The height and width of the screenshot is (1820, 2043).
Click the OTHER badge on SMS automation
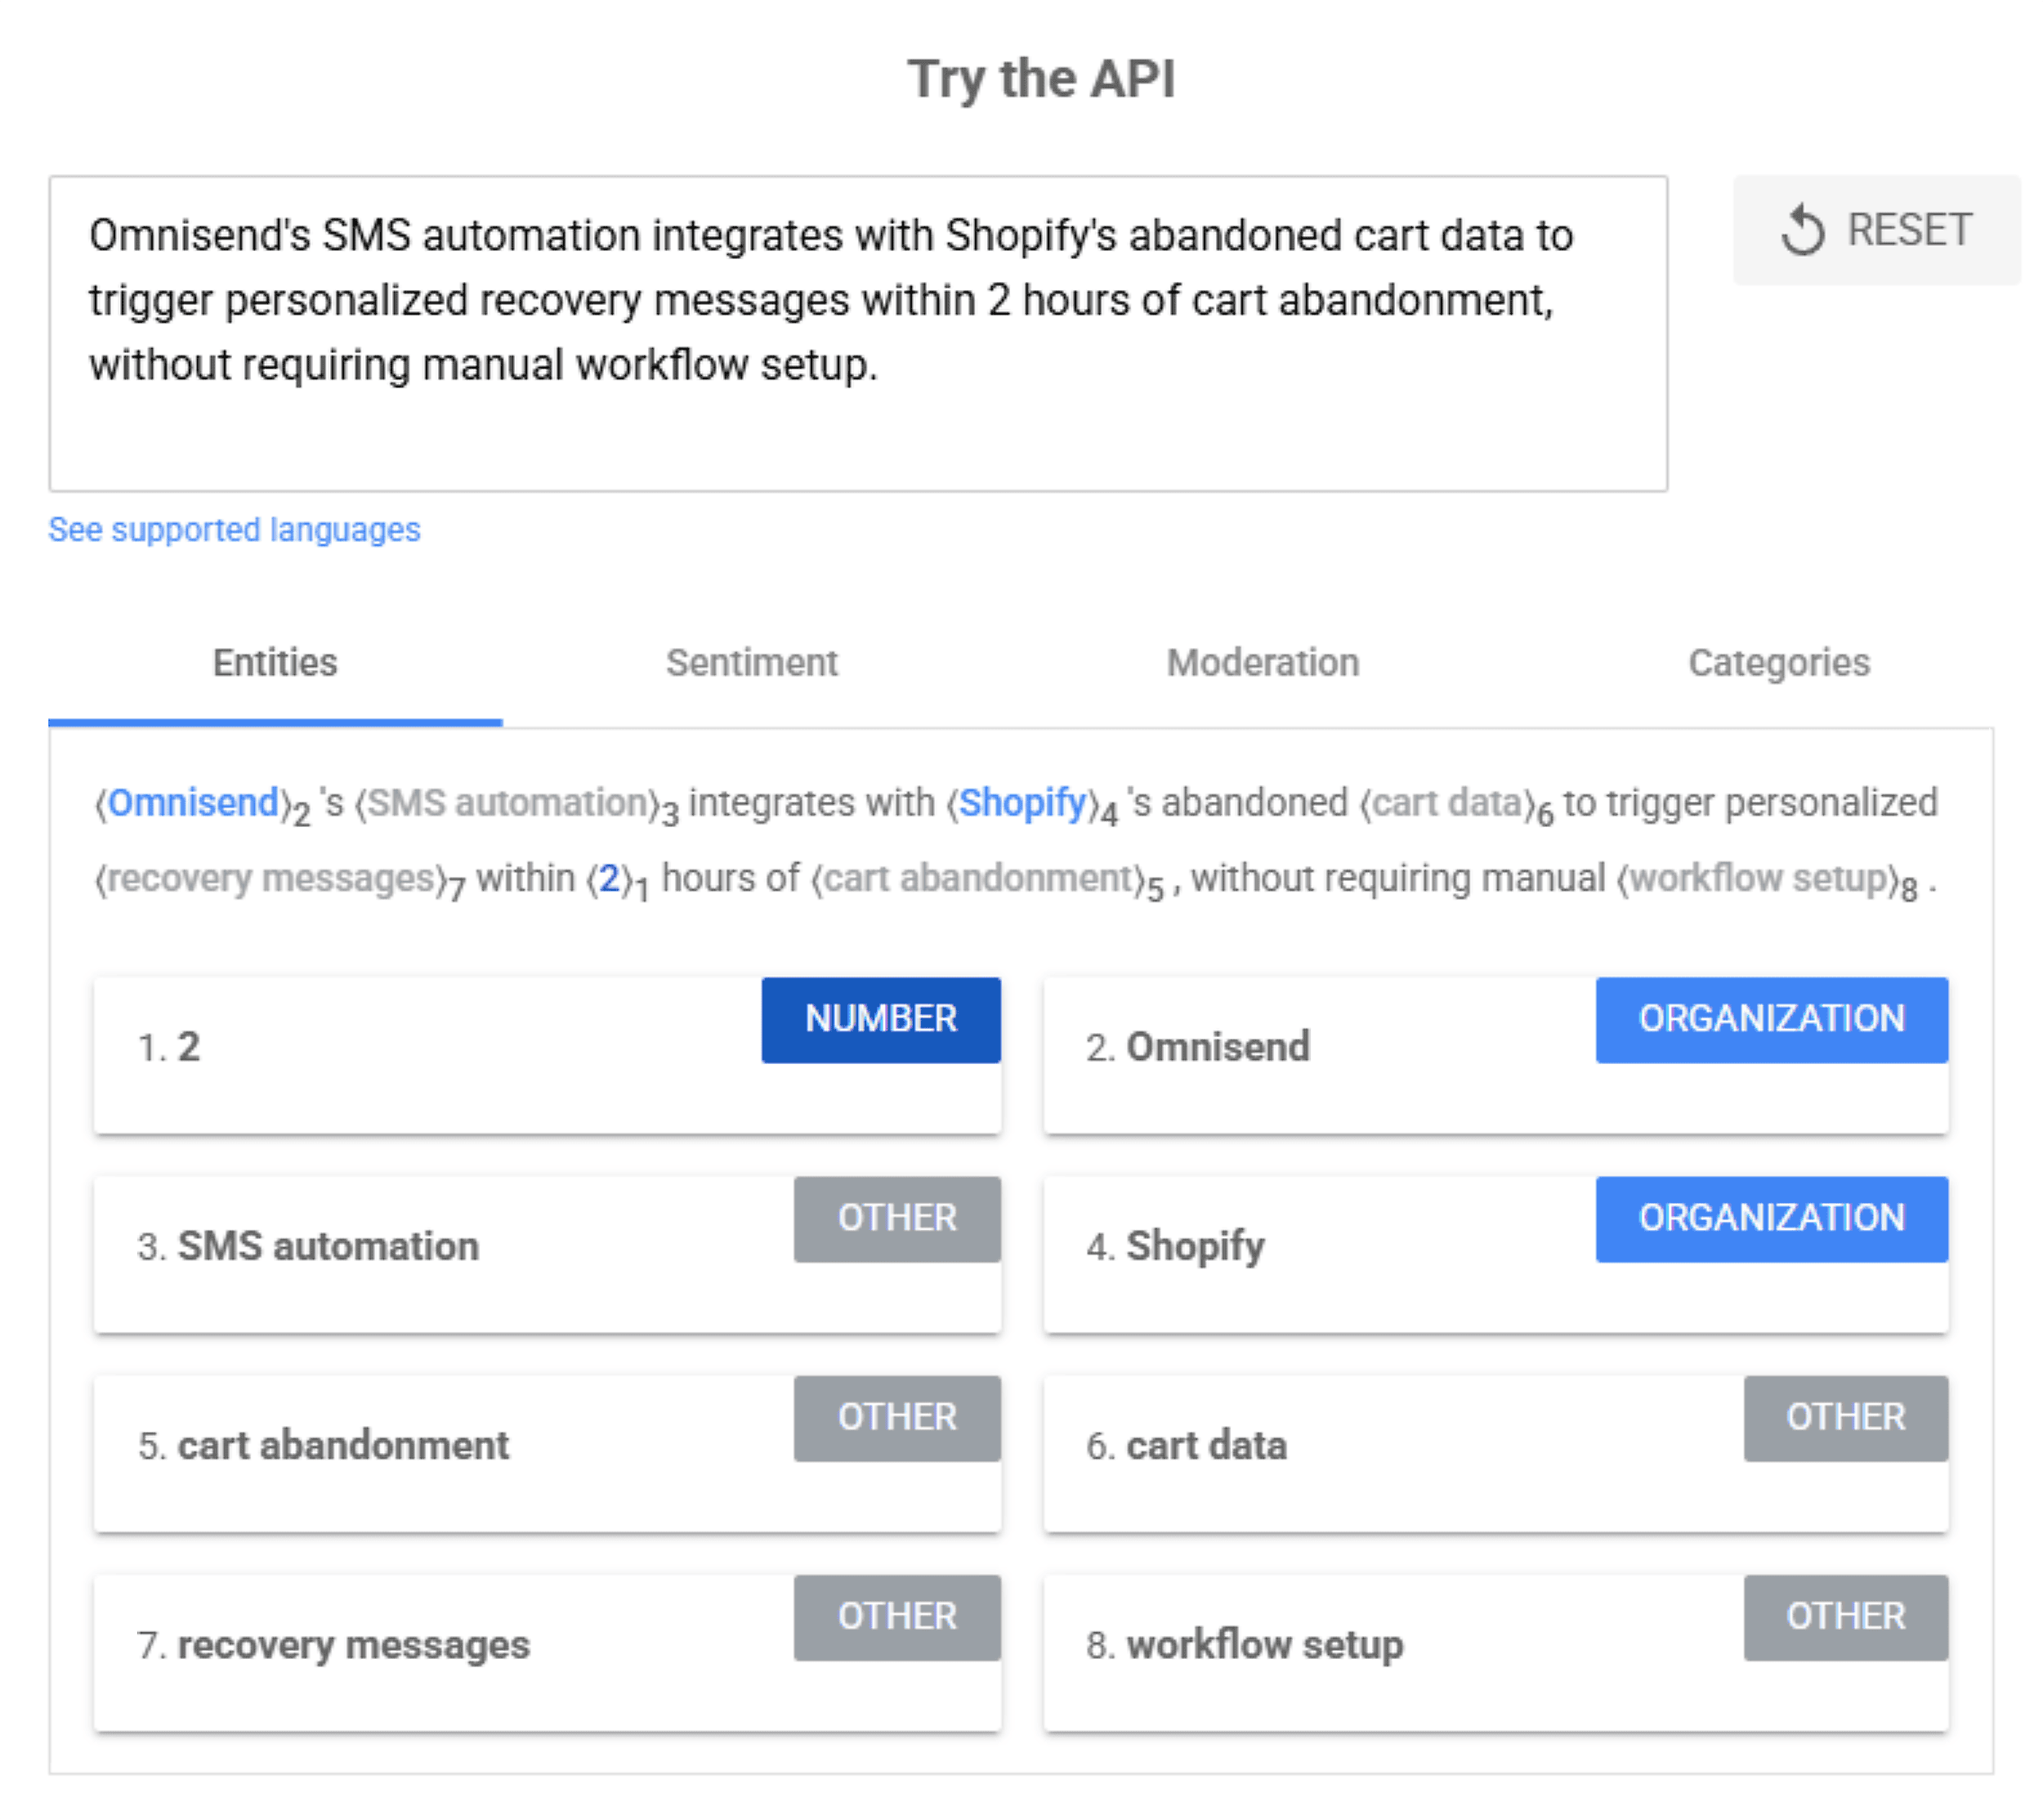[x=896, y=1218]
